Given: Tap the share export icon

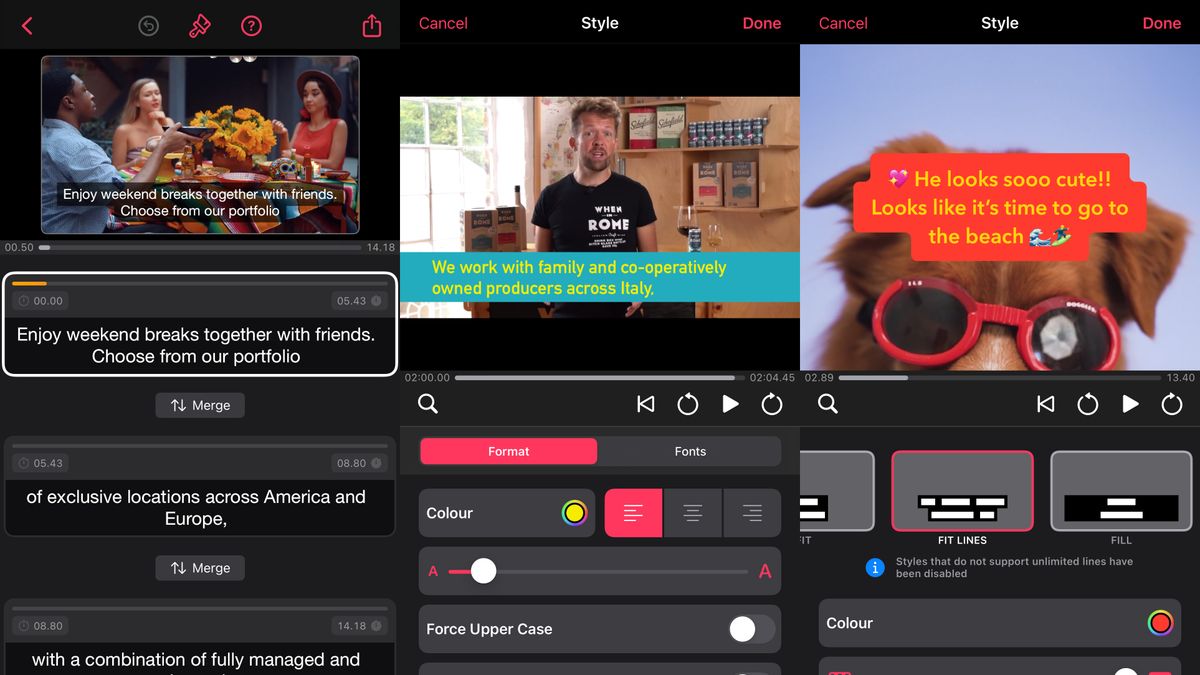Looking at the screenshot, I should (x=371, y=25).
